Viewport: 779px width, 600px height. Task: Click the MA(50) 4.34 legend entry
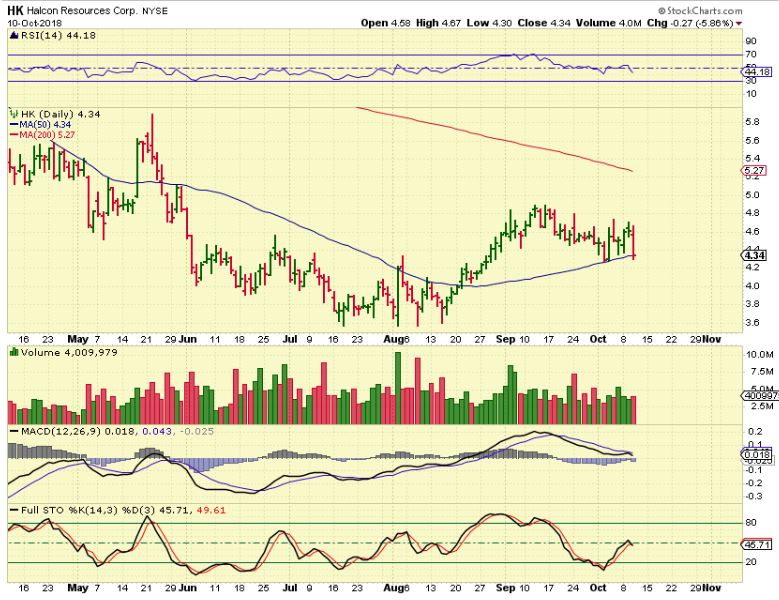tap(40, 125)
